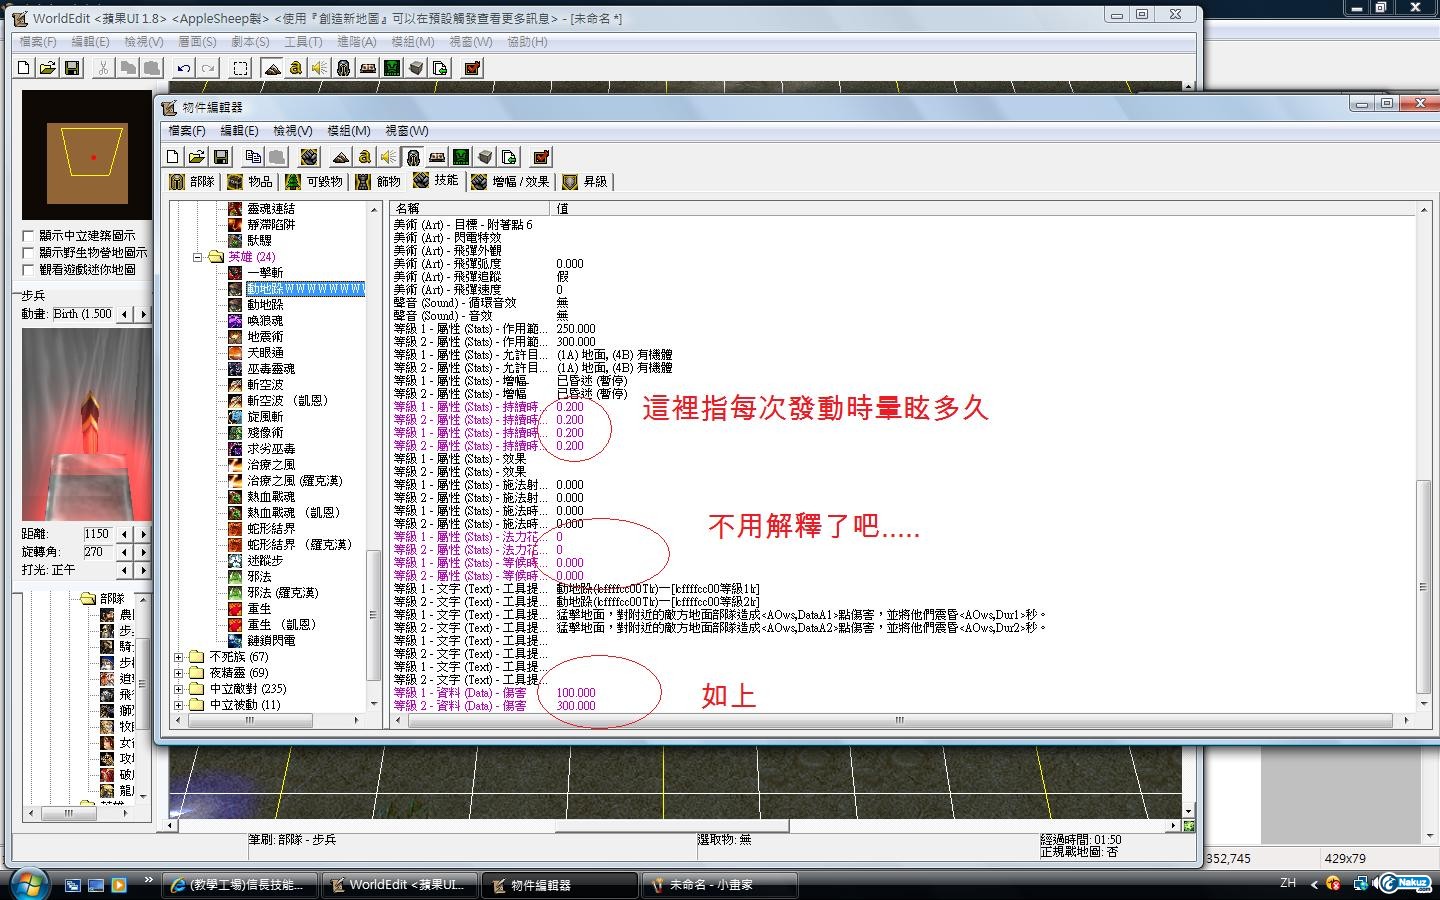Click gray cube icon in Object Editor toolbar
The height and width of the screenshot is (900, 1440).
[x=485, y=157]
